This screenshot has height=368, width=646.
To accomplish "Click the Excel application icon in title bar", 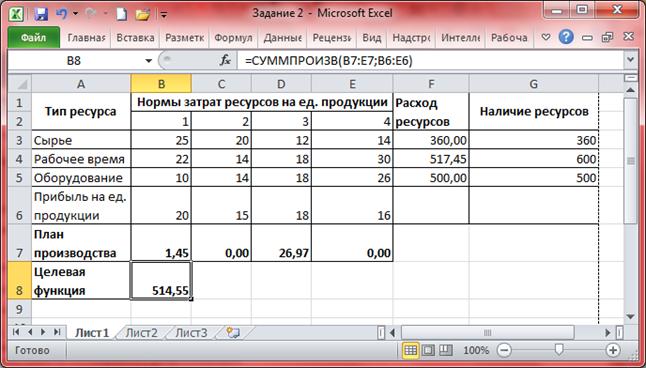I will [17, 14].
